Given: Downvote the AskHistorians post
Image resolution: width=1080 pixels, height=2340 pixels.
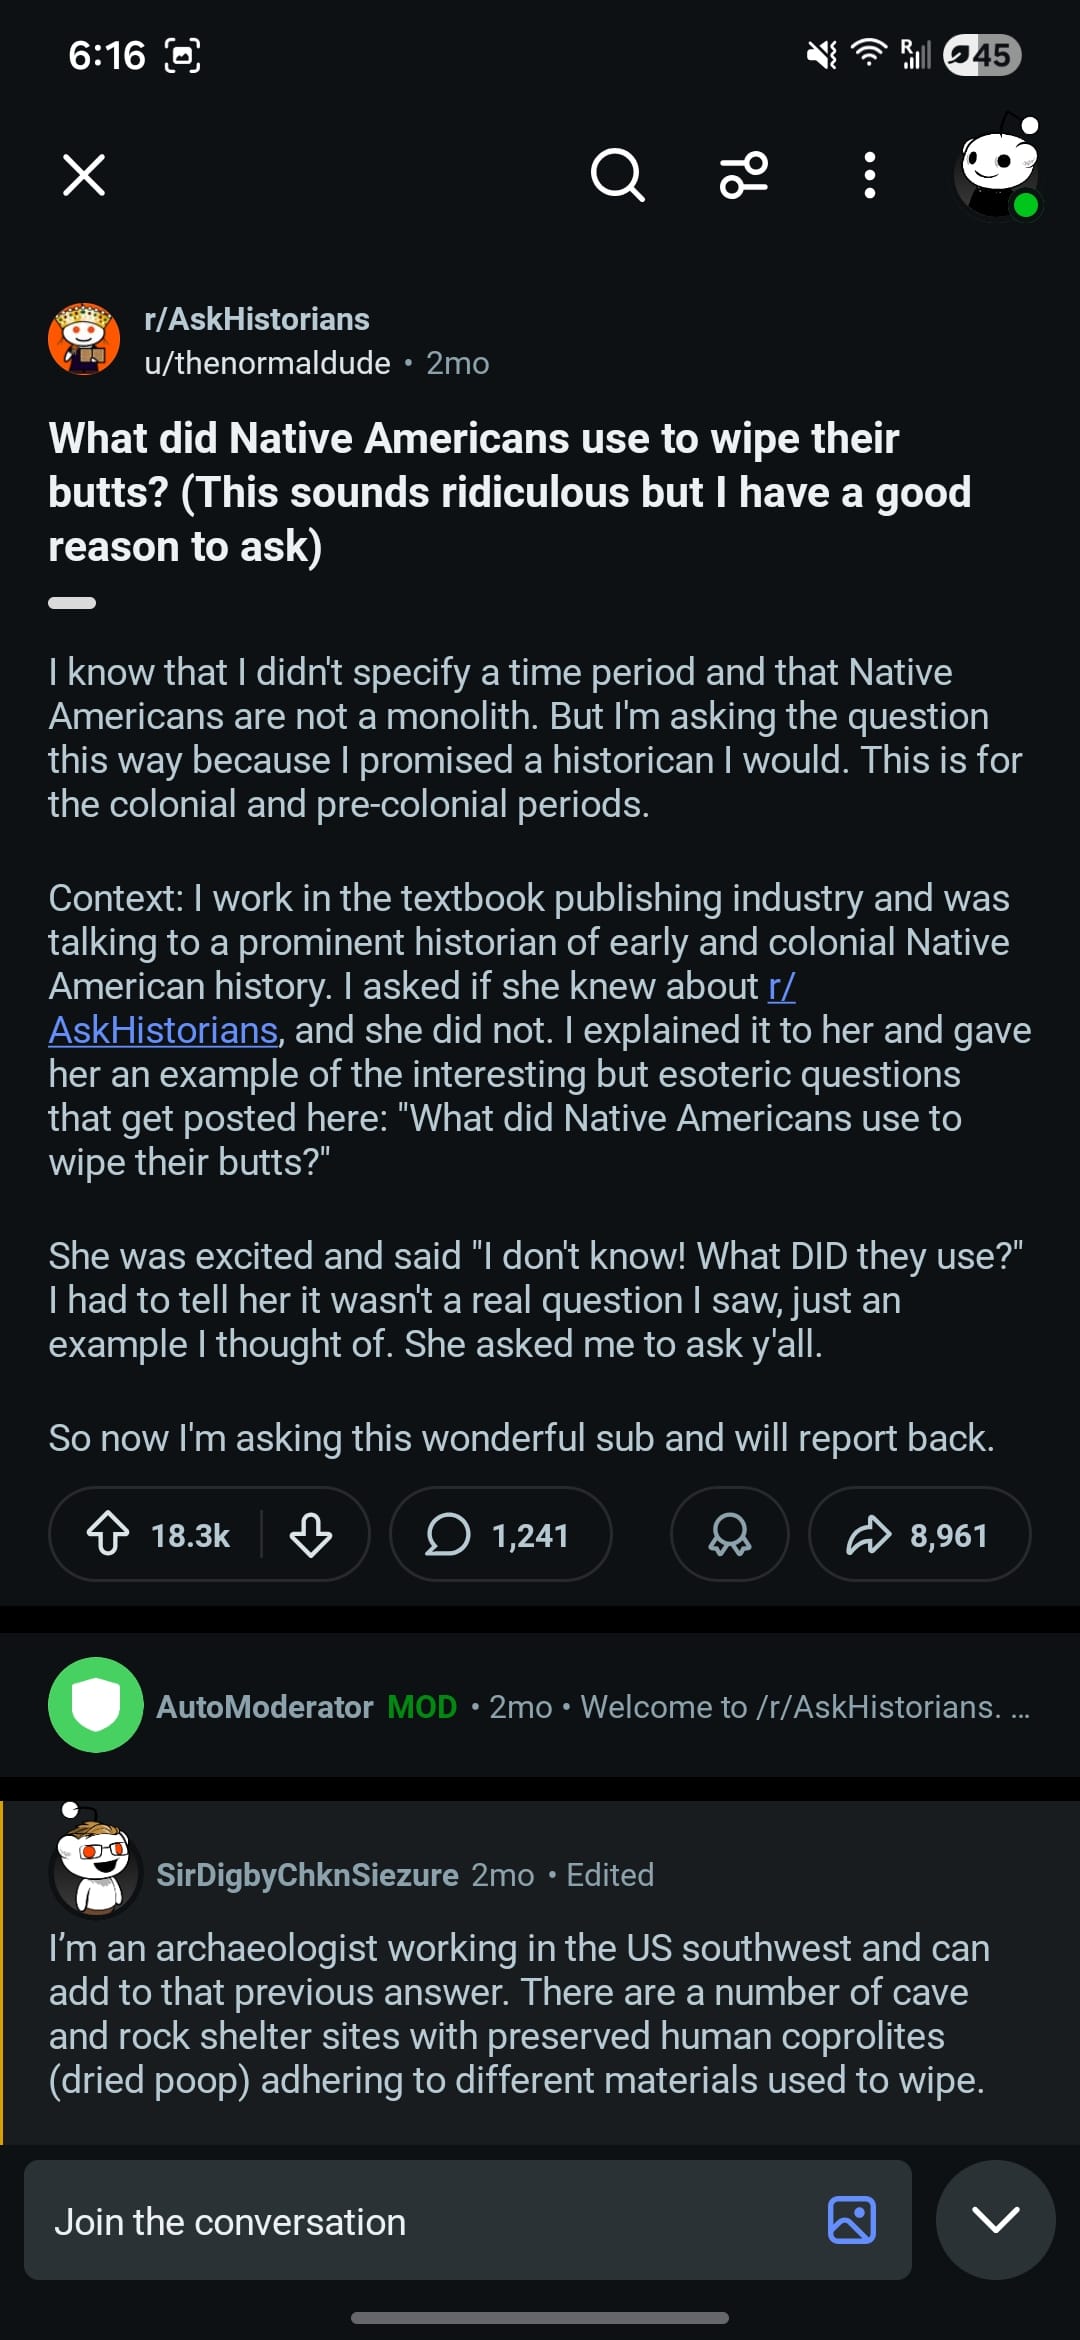Looking at the screenshot, I should [311, 1534].
